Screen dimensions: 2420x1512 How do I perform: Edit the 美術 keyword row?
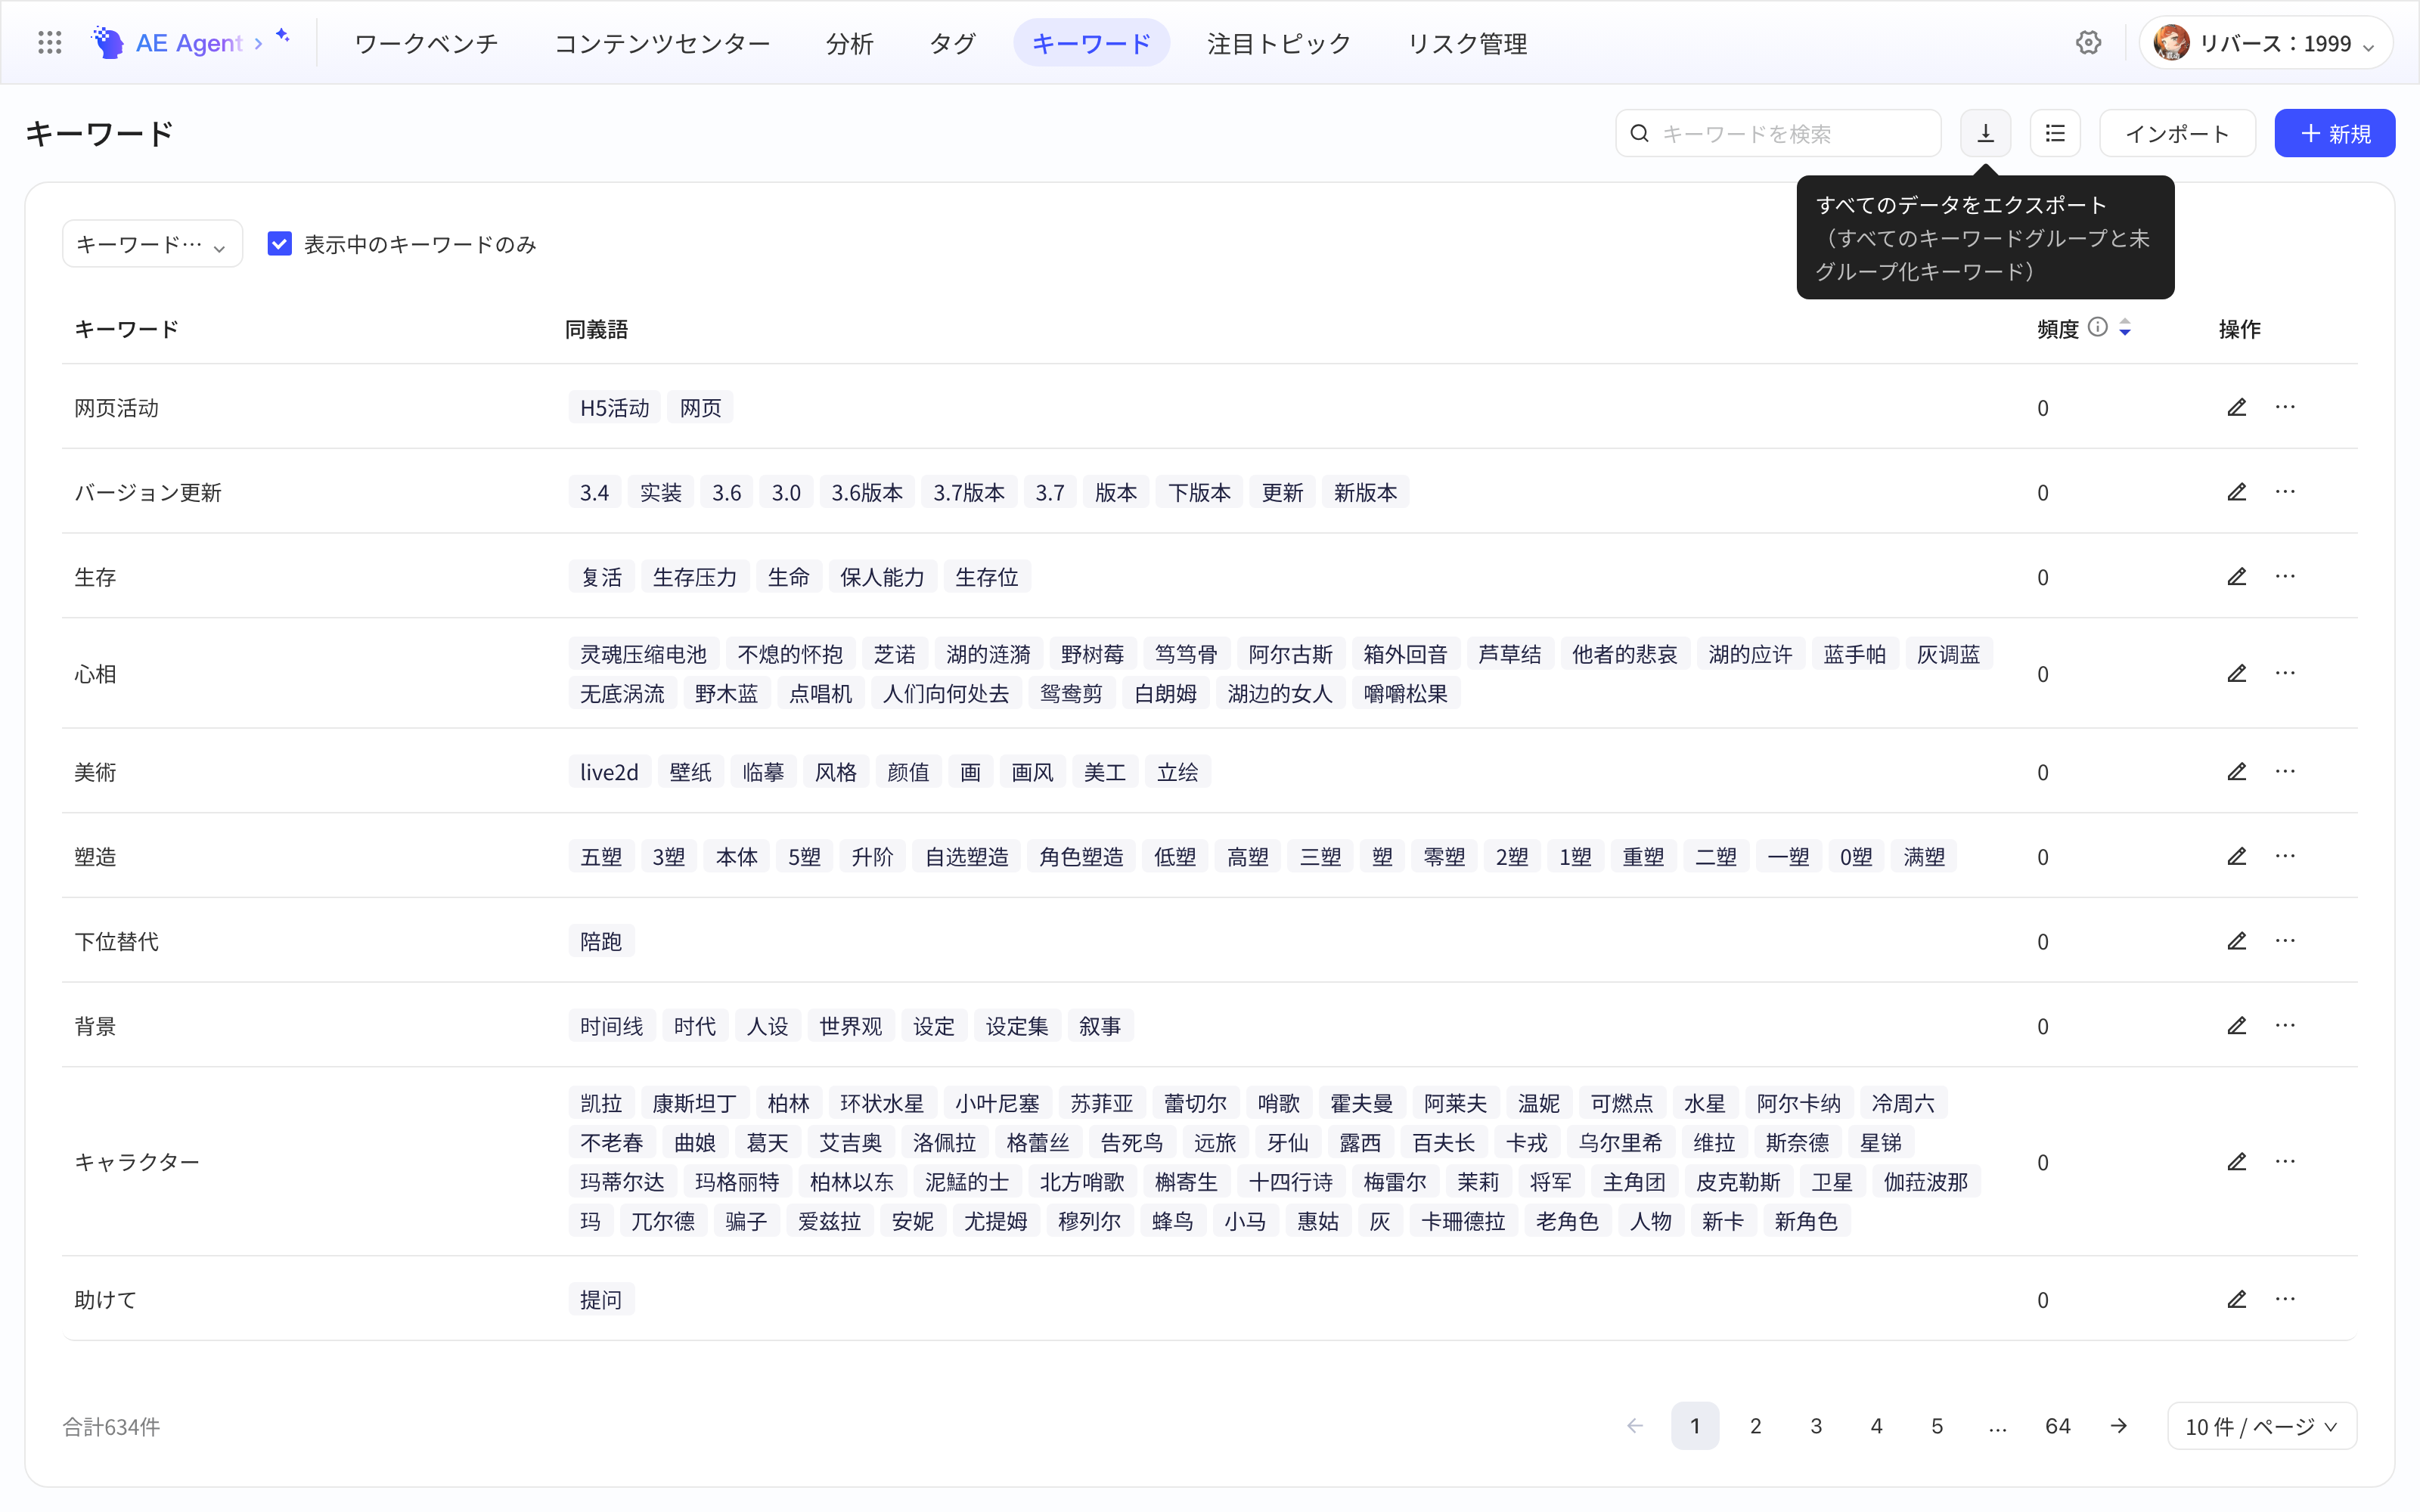[x=2237, y=771]
